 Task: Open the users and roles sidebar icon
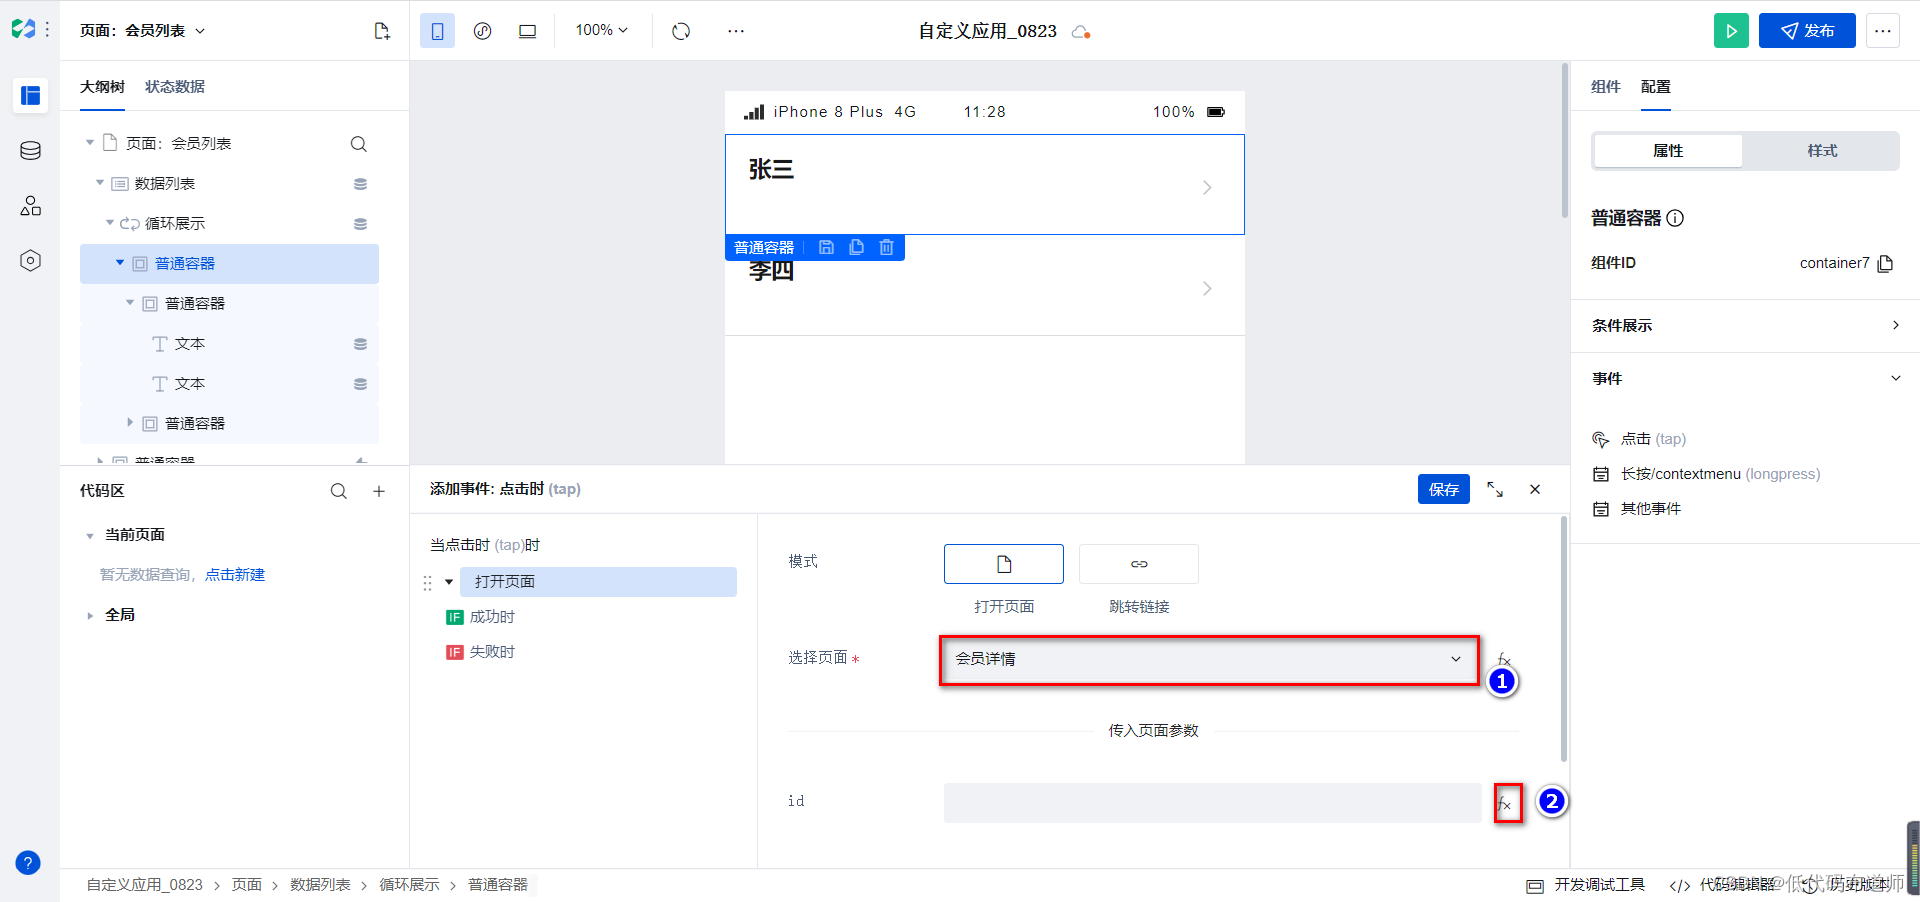click(30, 206)
